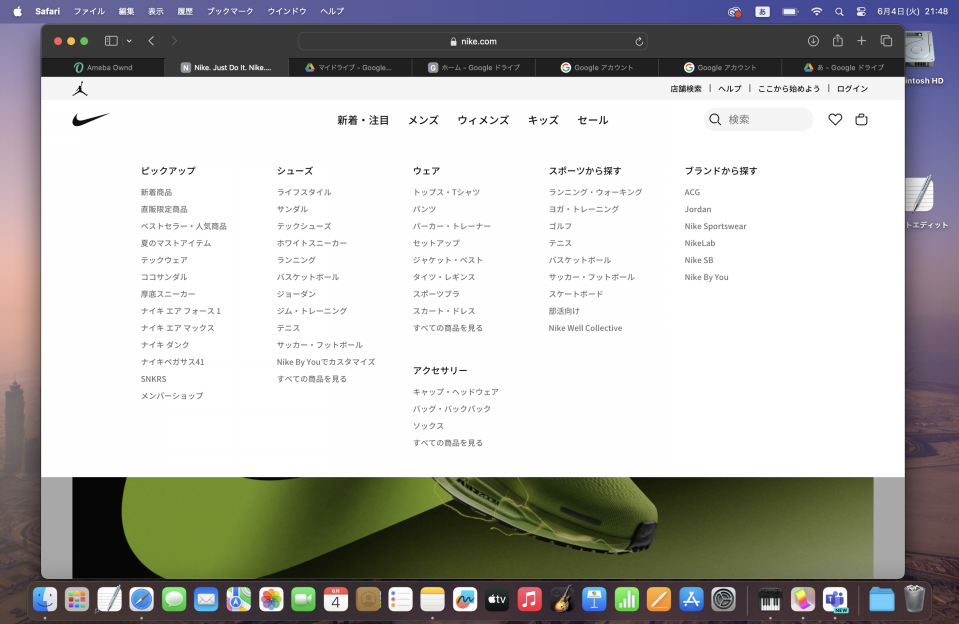Open the キッズ navigation menu
This screenshot has height=624, width=959.
pyautogui.click(x=543, y=120)
